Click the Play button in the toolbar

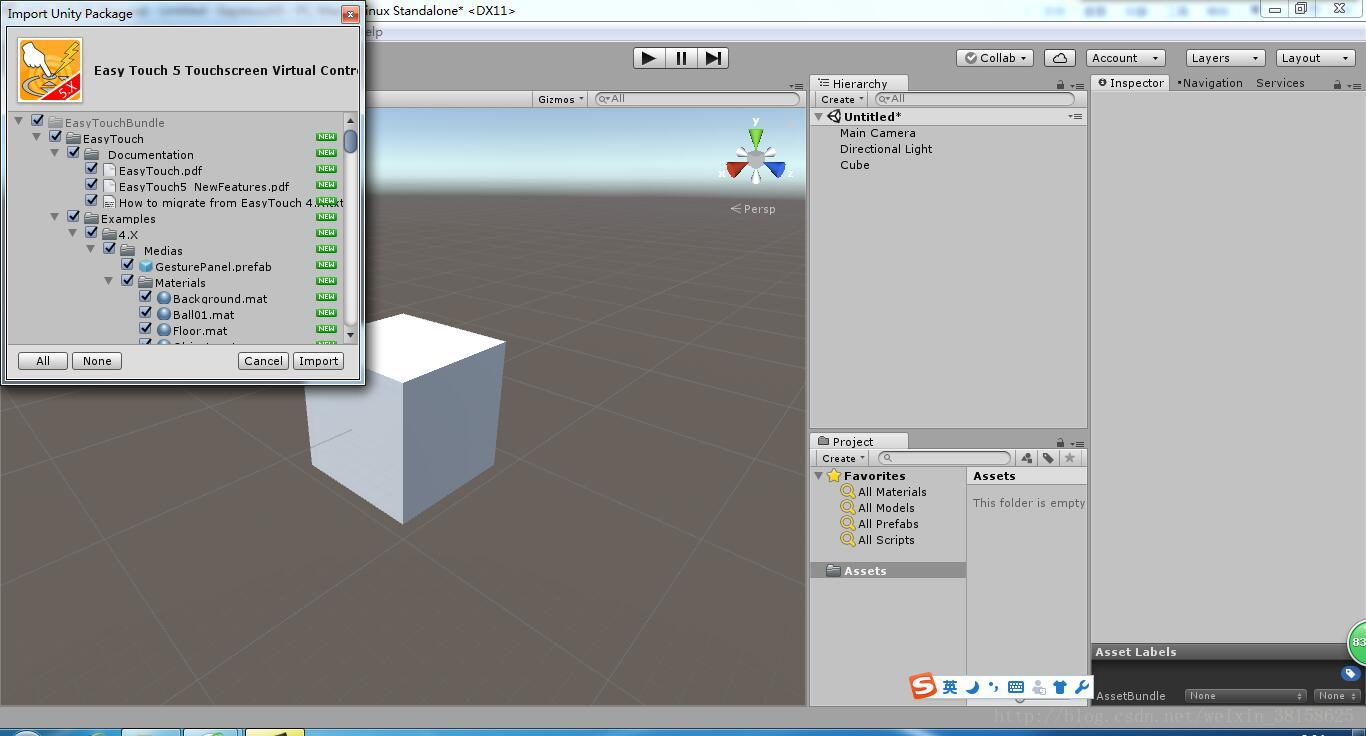click(x=648, y=58)
